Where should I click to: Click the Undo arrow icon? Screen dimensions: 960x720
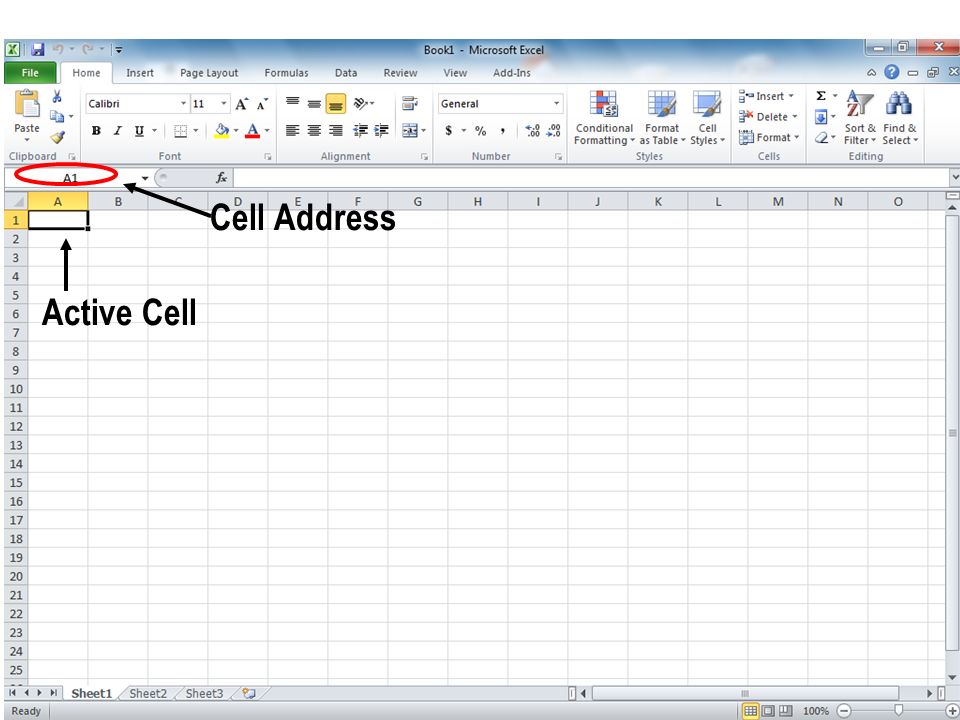(58, 49)
